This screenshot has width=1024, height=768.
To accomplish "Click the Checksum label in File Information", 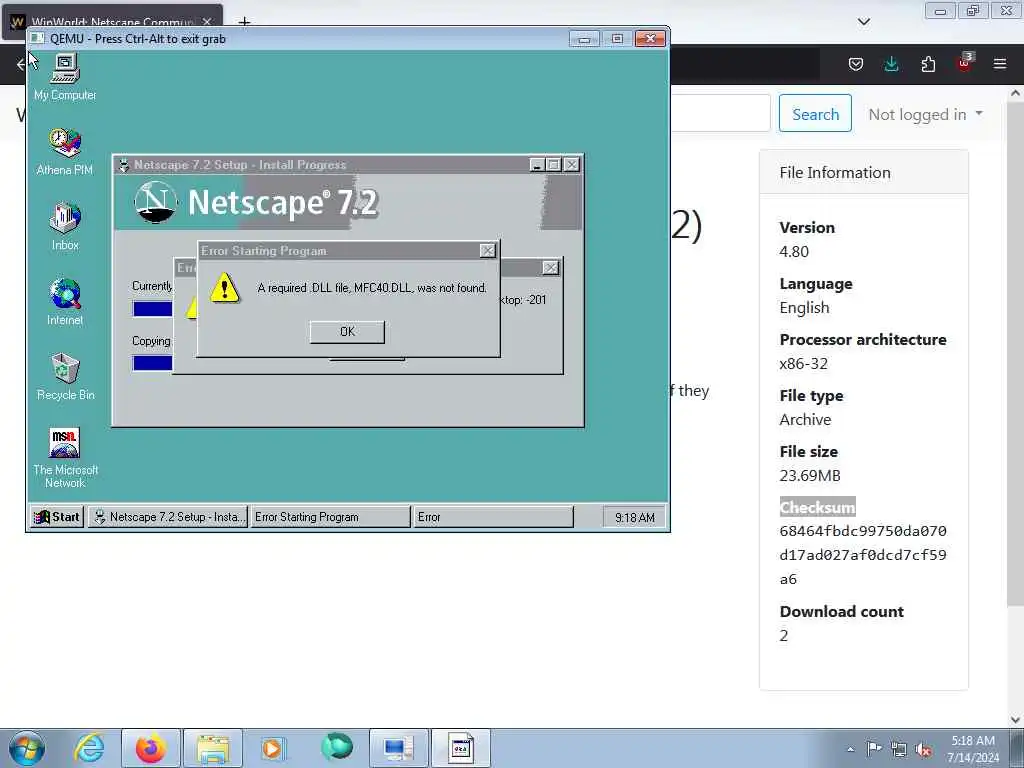I will [817, 507].
